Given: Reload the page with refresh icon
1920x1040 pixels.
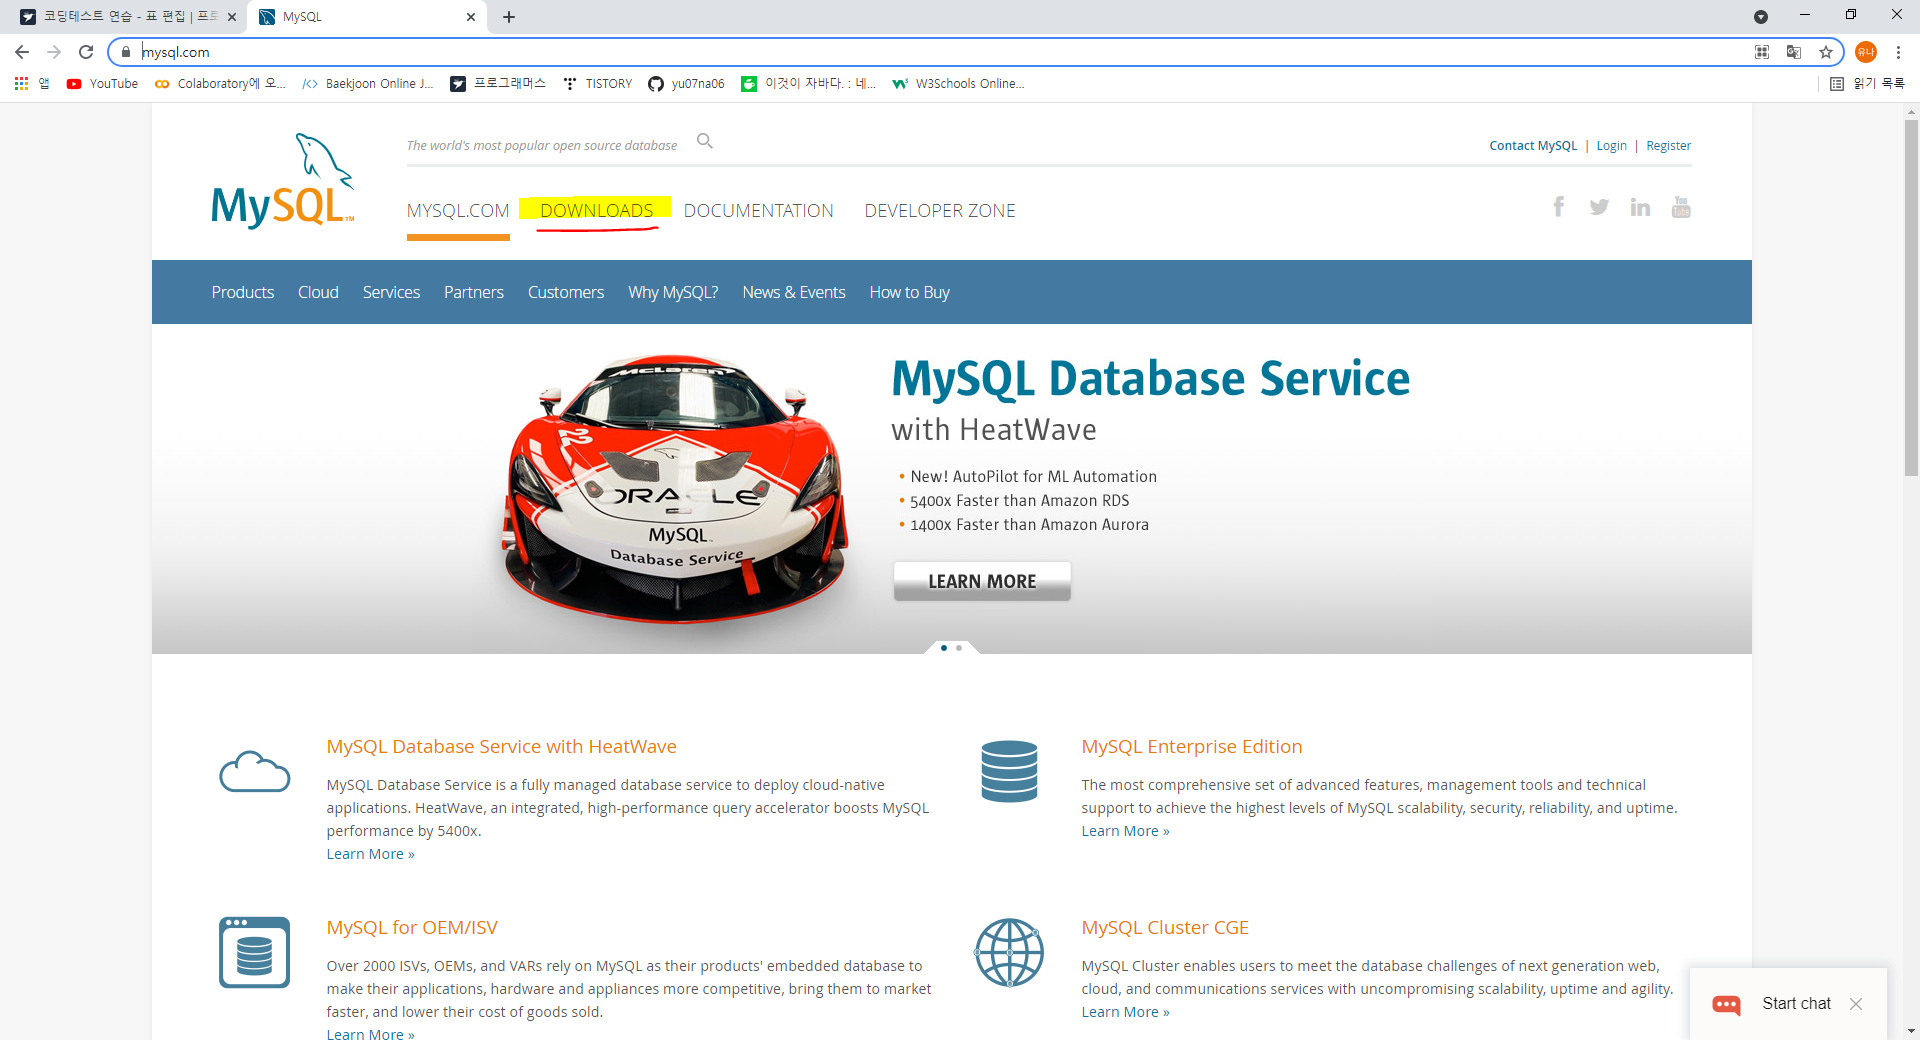Looking at the screenshot, I should [x=86, y=52].
